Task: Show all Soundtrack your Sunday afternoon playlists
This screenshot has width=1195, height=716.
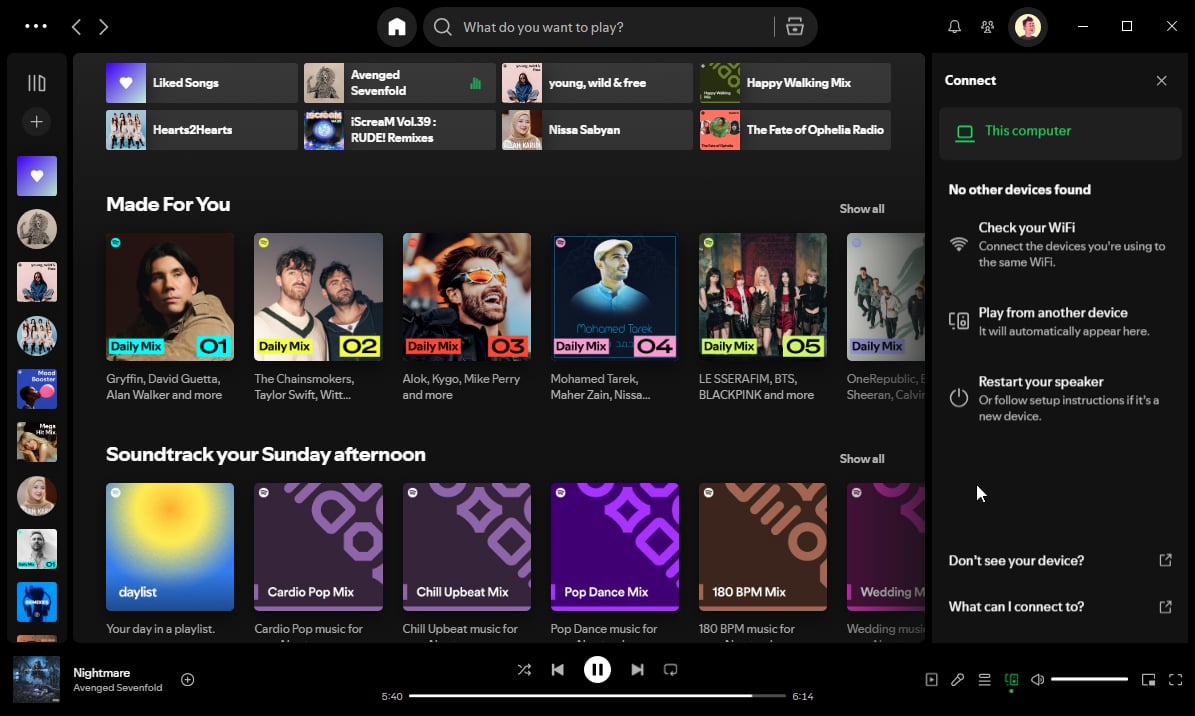Action: coord(862,459)
